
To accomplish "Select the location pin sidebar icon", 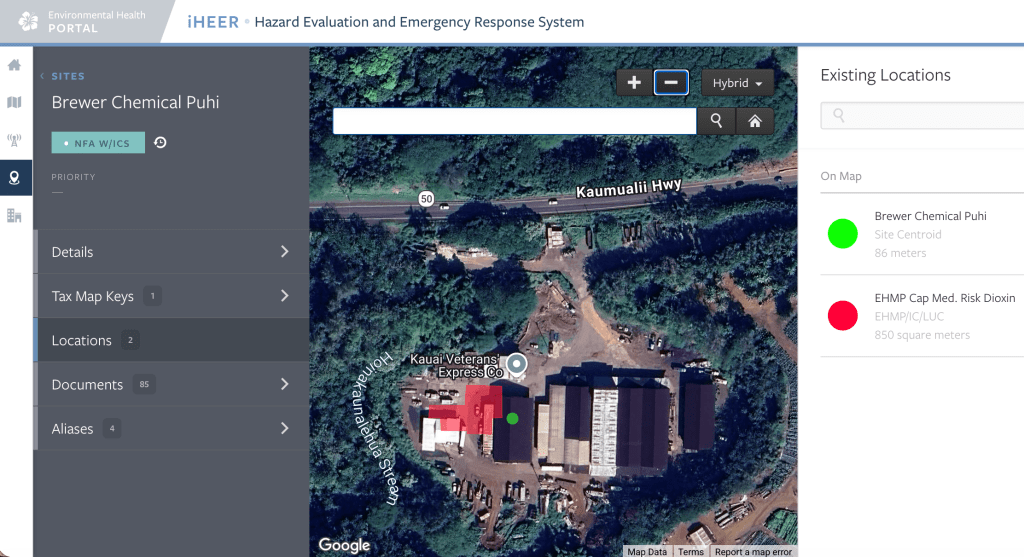I will click(x=14, y=178).
